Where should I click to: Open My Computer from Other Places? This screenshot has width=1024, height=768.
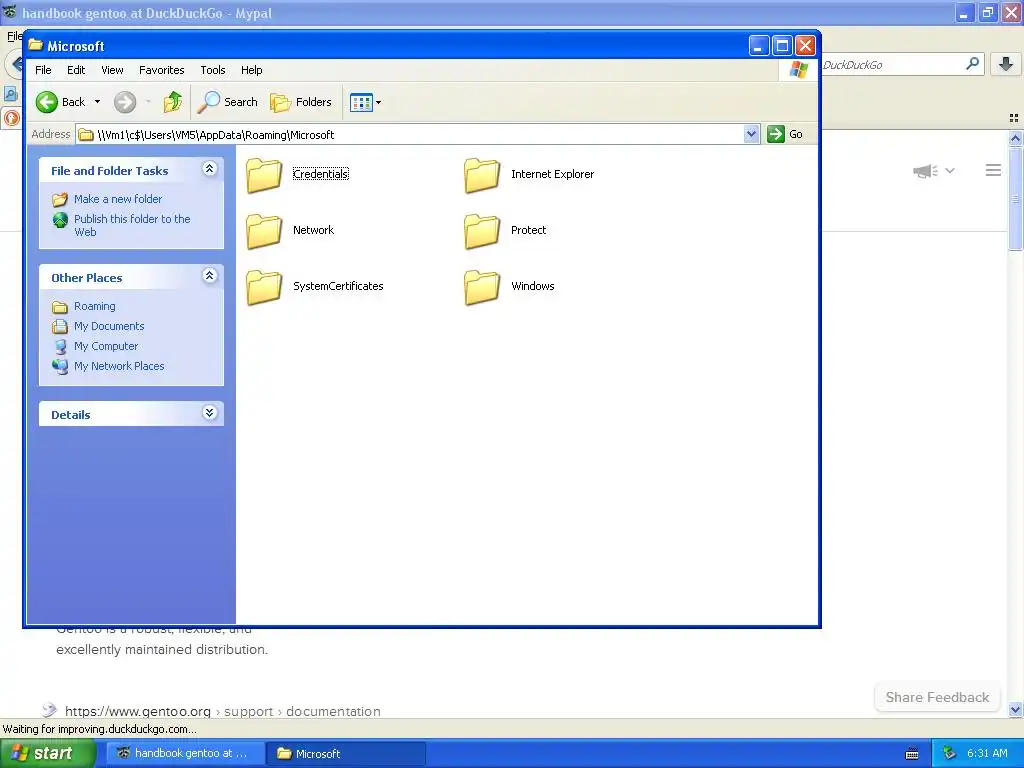coord(106,346)
